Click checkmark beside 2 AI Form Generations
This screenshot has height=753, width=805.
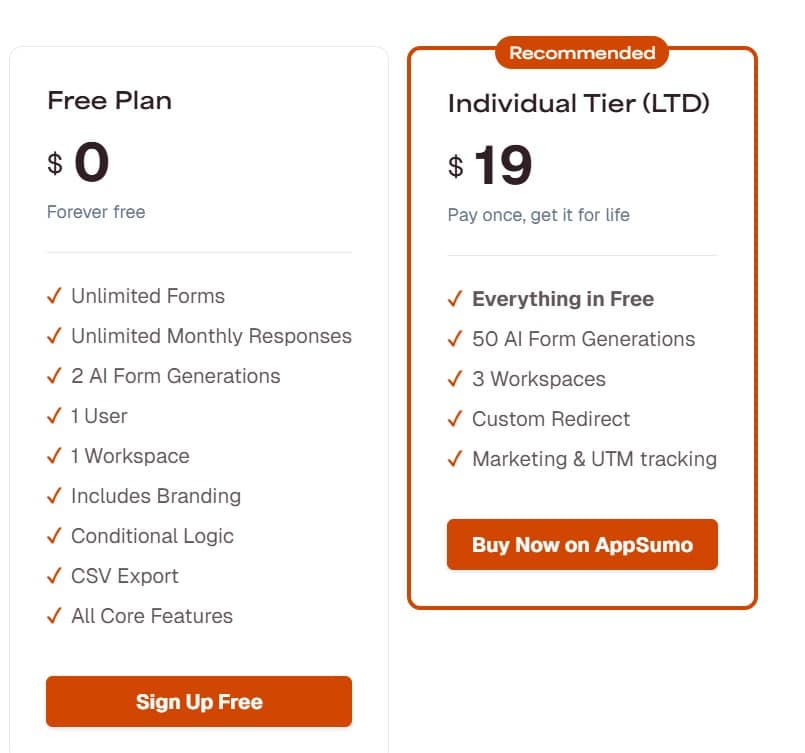point(55,376)
